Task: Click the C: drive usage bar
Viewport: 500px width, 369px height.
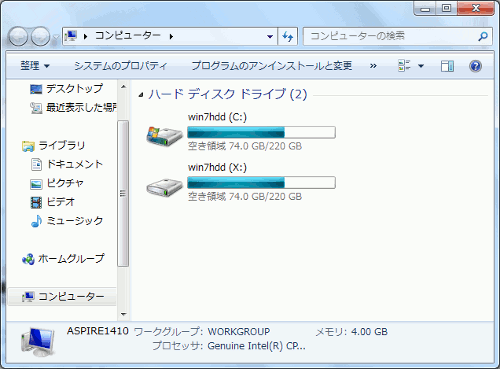Action: [261, 132]
